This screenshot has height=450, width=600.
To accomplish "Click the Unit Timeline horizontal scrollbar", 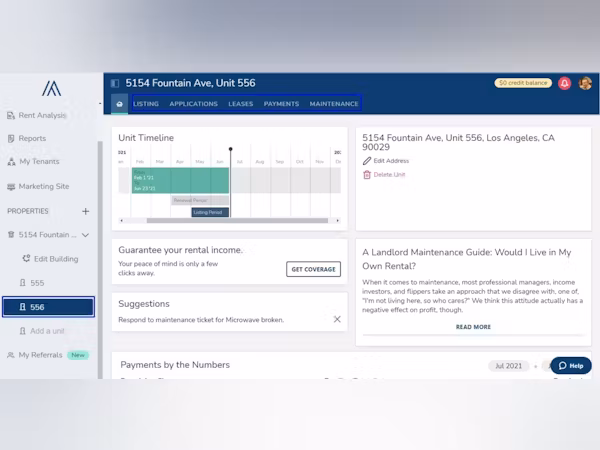I will click(236, 220).
